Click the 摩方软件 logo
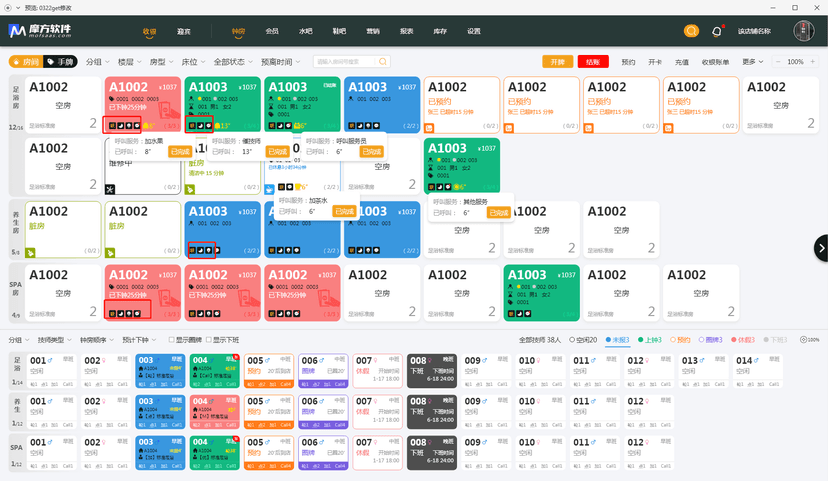Image resolution: width=828 pixels, height=481 pixels. coord(40,31)
